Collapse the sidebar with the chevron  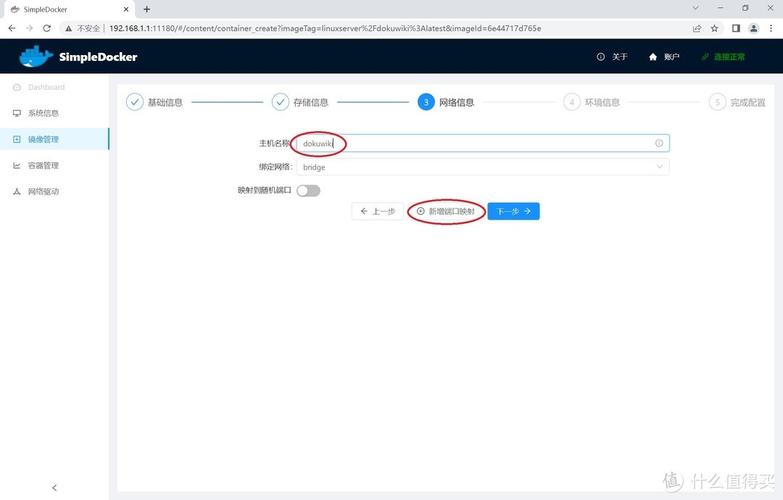tap(54, 488)
